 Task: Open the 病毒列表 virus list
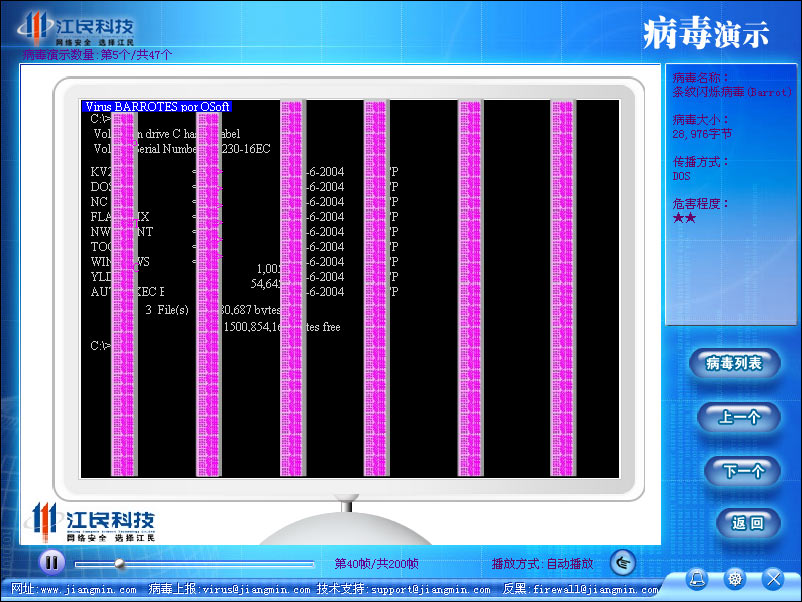(734, 363)
